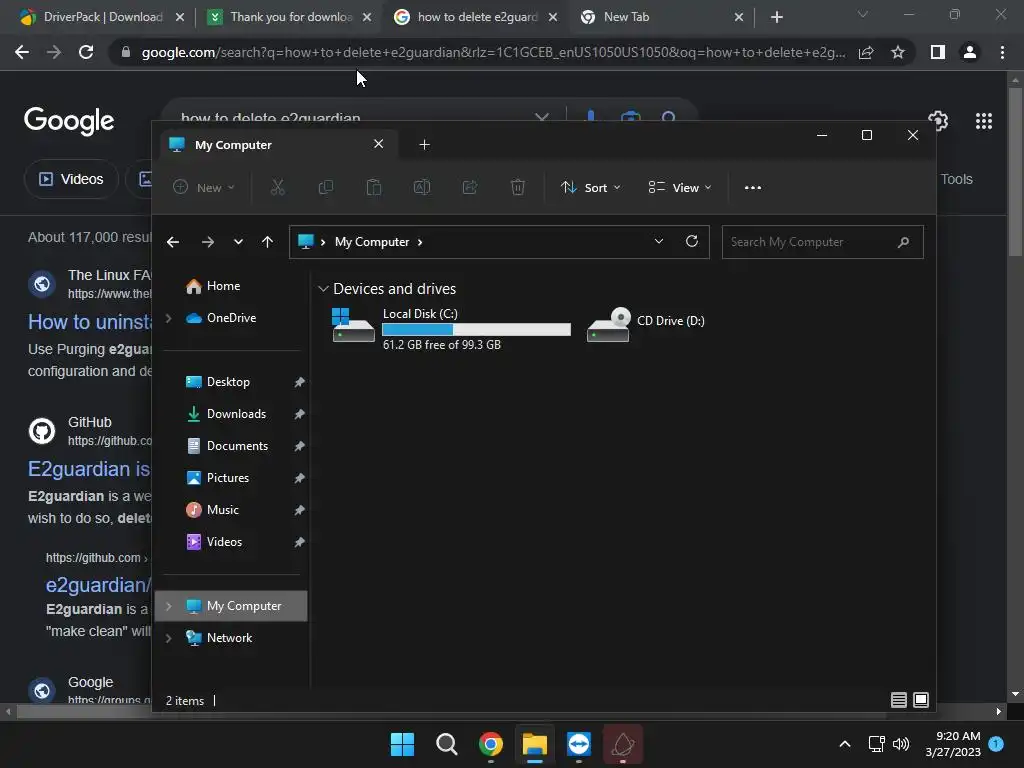The height and width of the screenshot is (768, 1024).
Task: Open Local Disk (C:) drive
Action: click(451, 328)
